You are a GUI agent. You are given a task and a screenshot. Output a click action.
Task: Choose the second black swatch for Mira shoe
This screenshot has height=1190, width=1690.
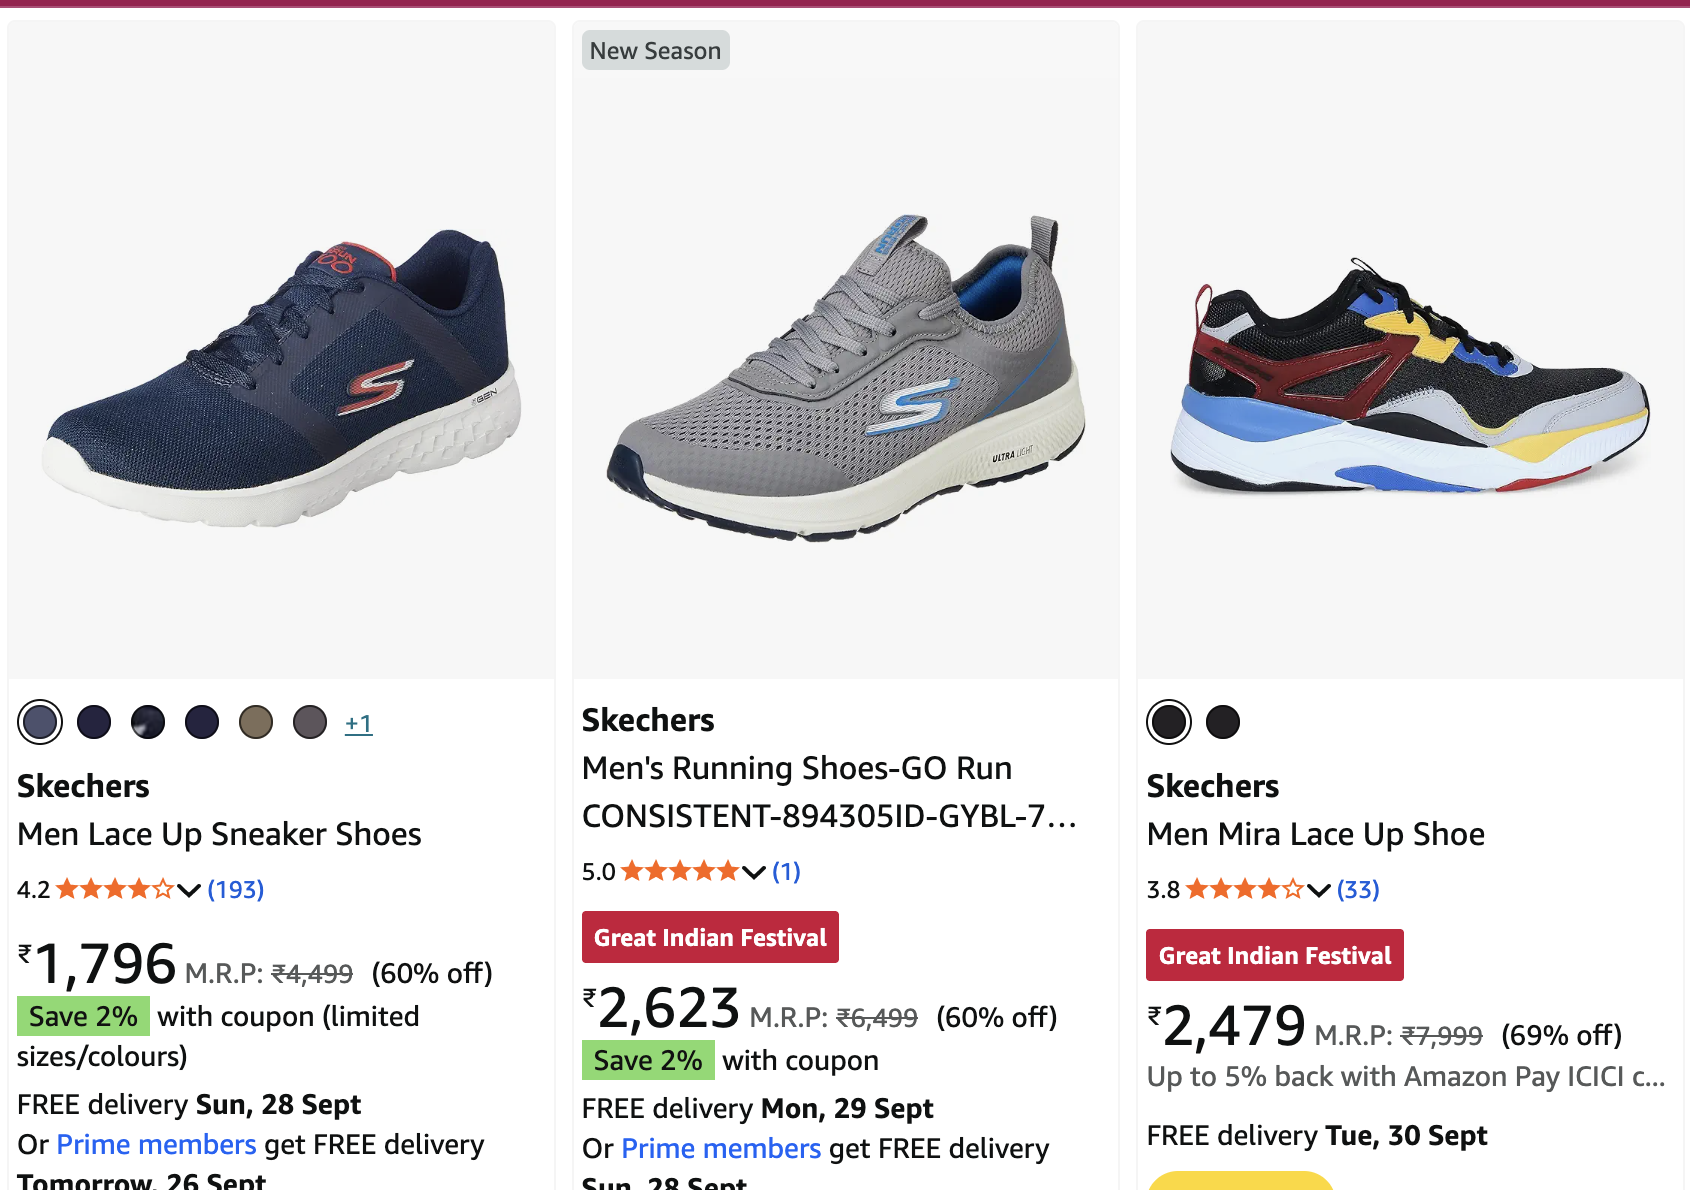point(1223,722)
